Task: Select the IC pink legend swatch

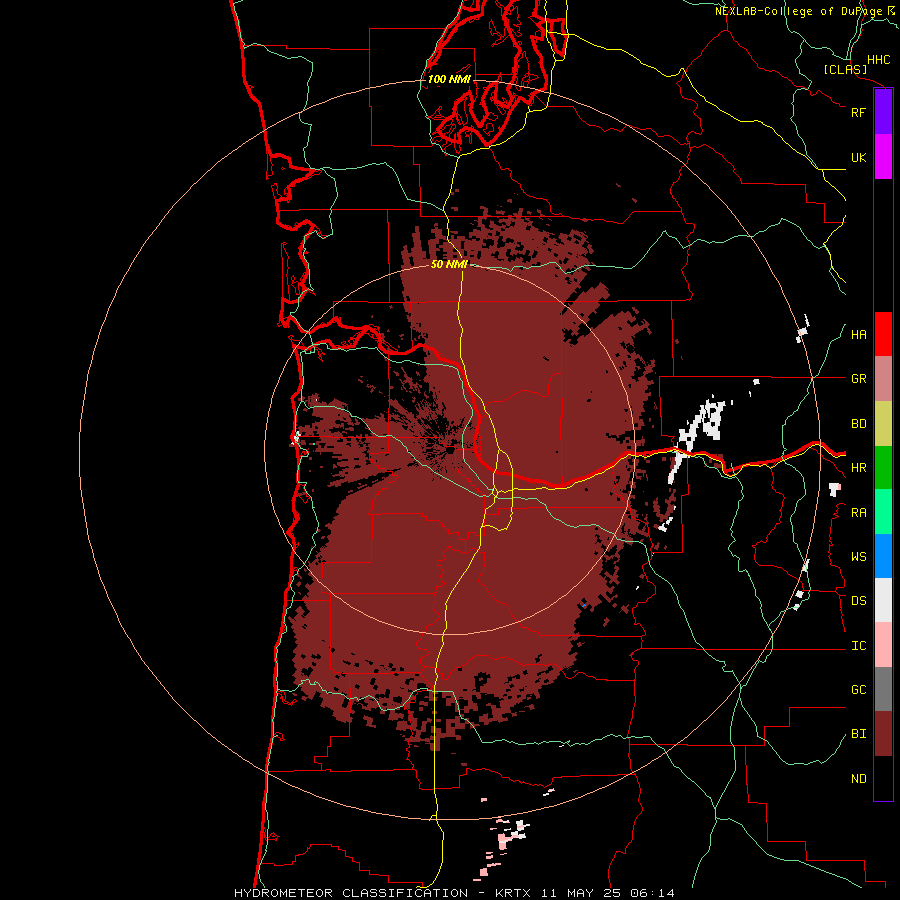Action: pyautogui.click(x=883, y=645)
